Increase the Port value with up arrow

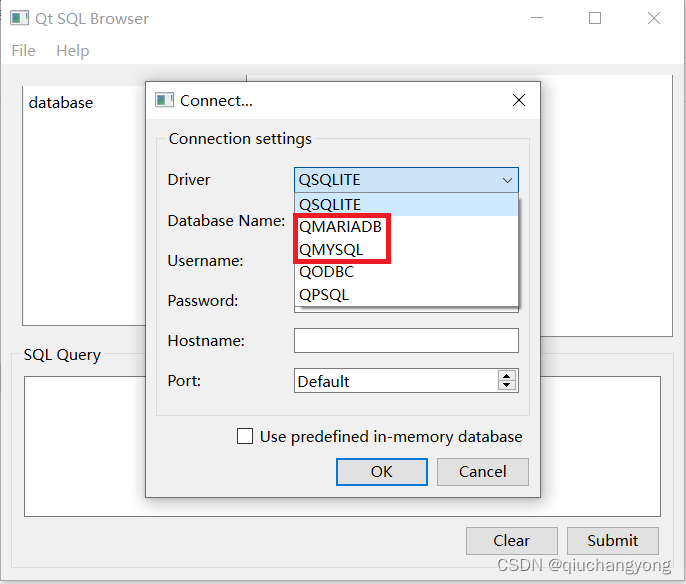pos(507,376)
